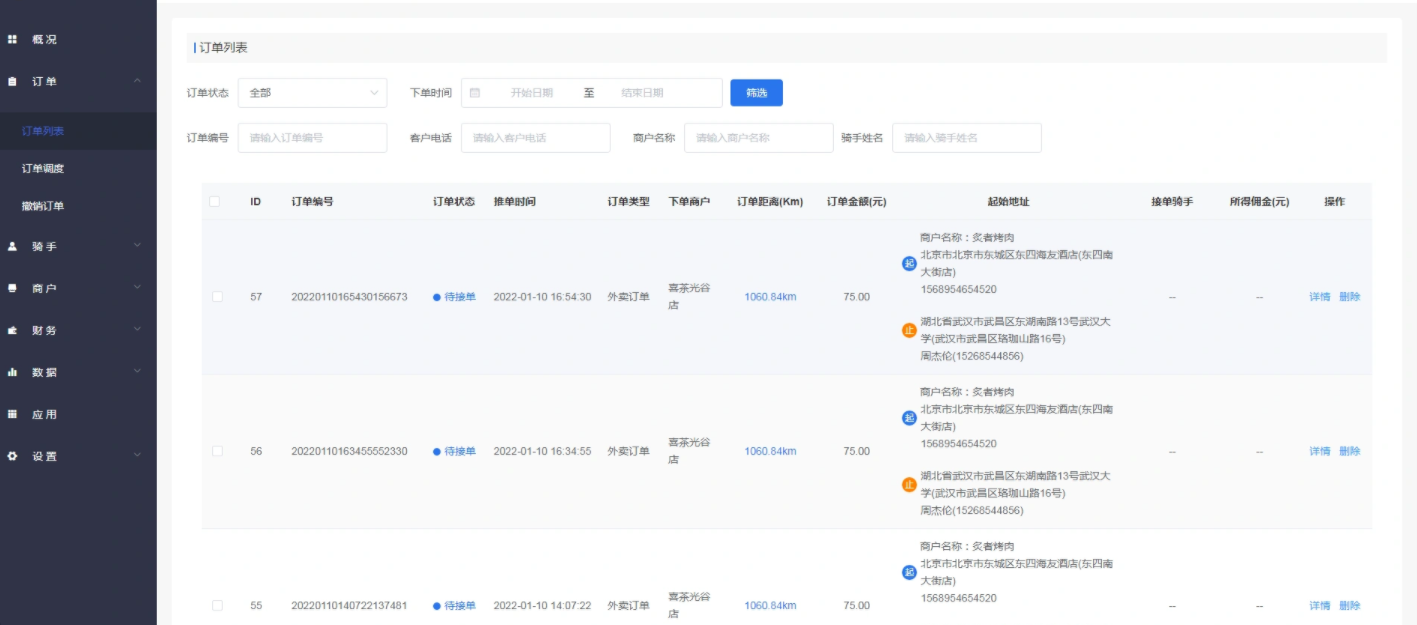This screenshot has width=1417, height=625.
Task: Click the 骑手 rider person icon
Action: (13, 246)
